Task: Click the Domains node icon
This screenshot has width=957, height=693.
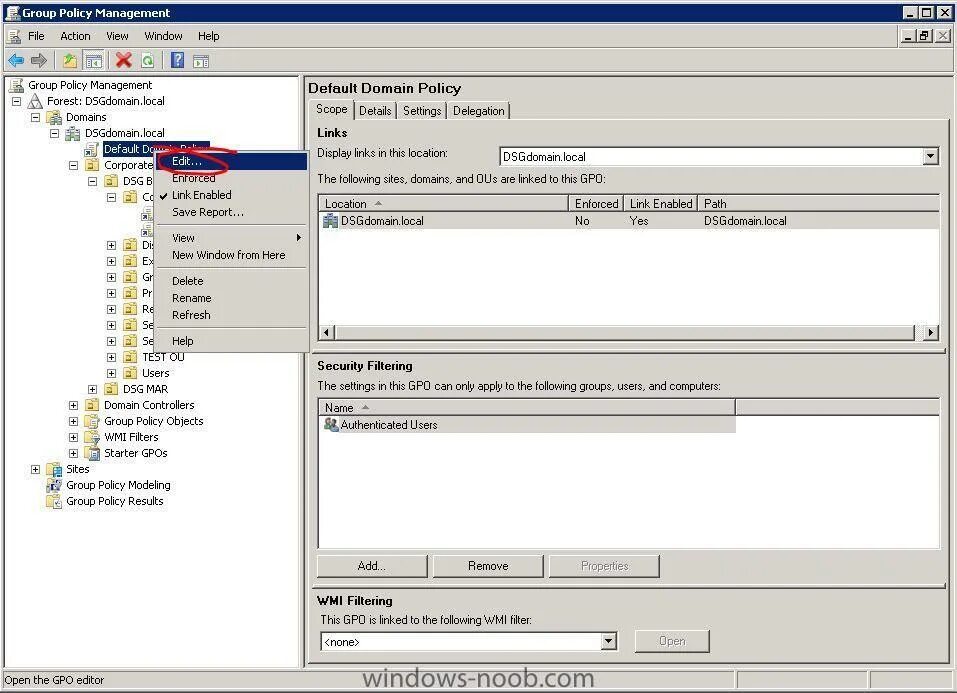Action: (x=54, y=117)
